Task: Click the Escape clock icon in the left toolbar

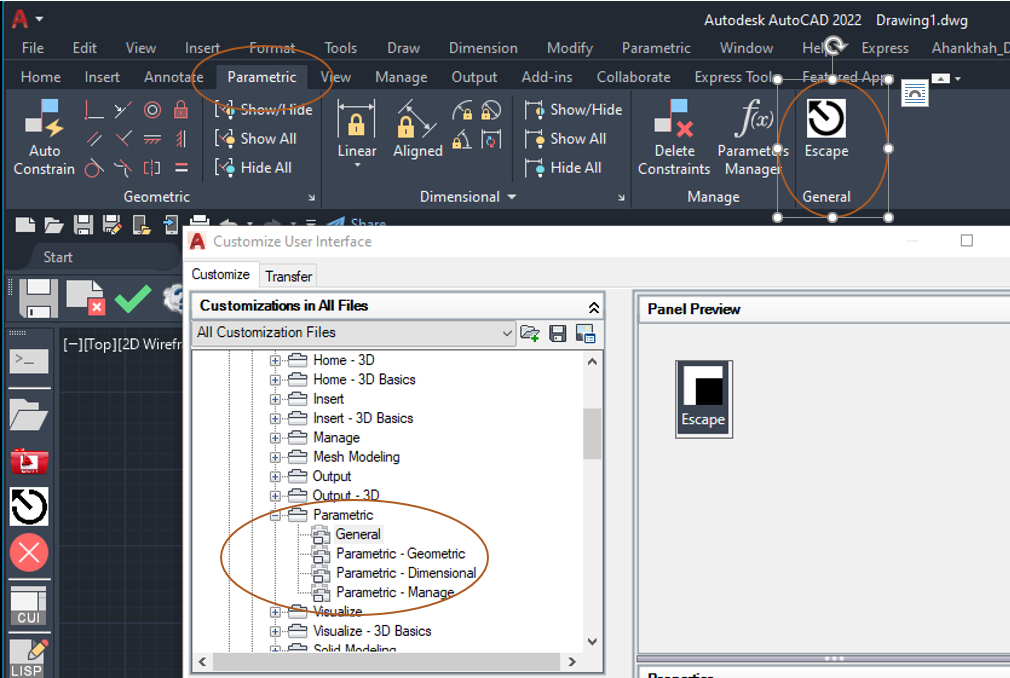Action: 29,506
